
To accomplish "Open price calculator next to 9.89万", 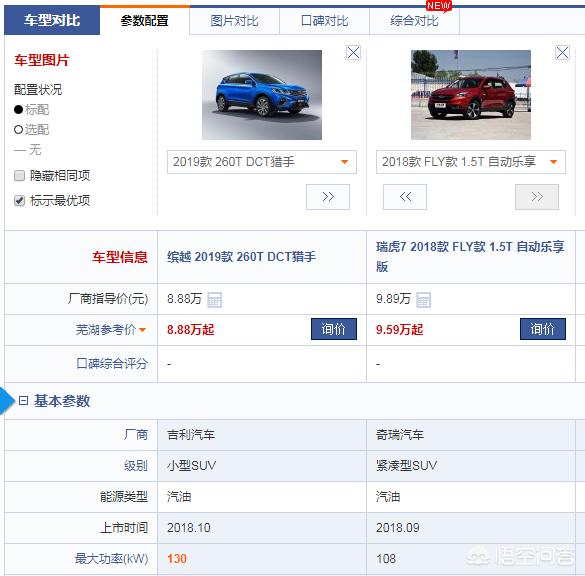I will pos(423,300).
